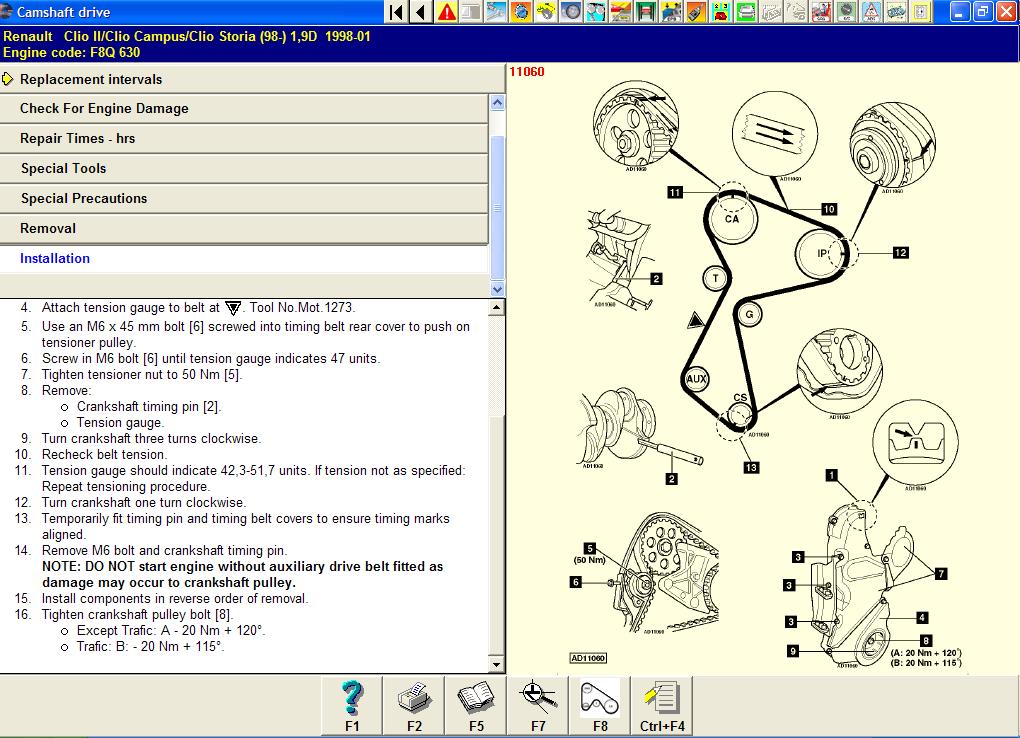Click the last yellow toolbar icon
This screenshot has height=738, width=1020.
coord(922,12)
